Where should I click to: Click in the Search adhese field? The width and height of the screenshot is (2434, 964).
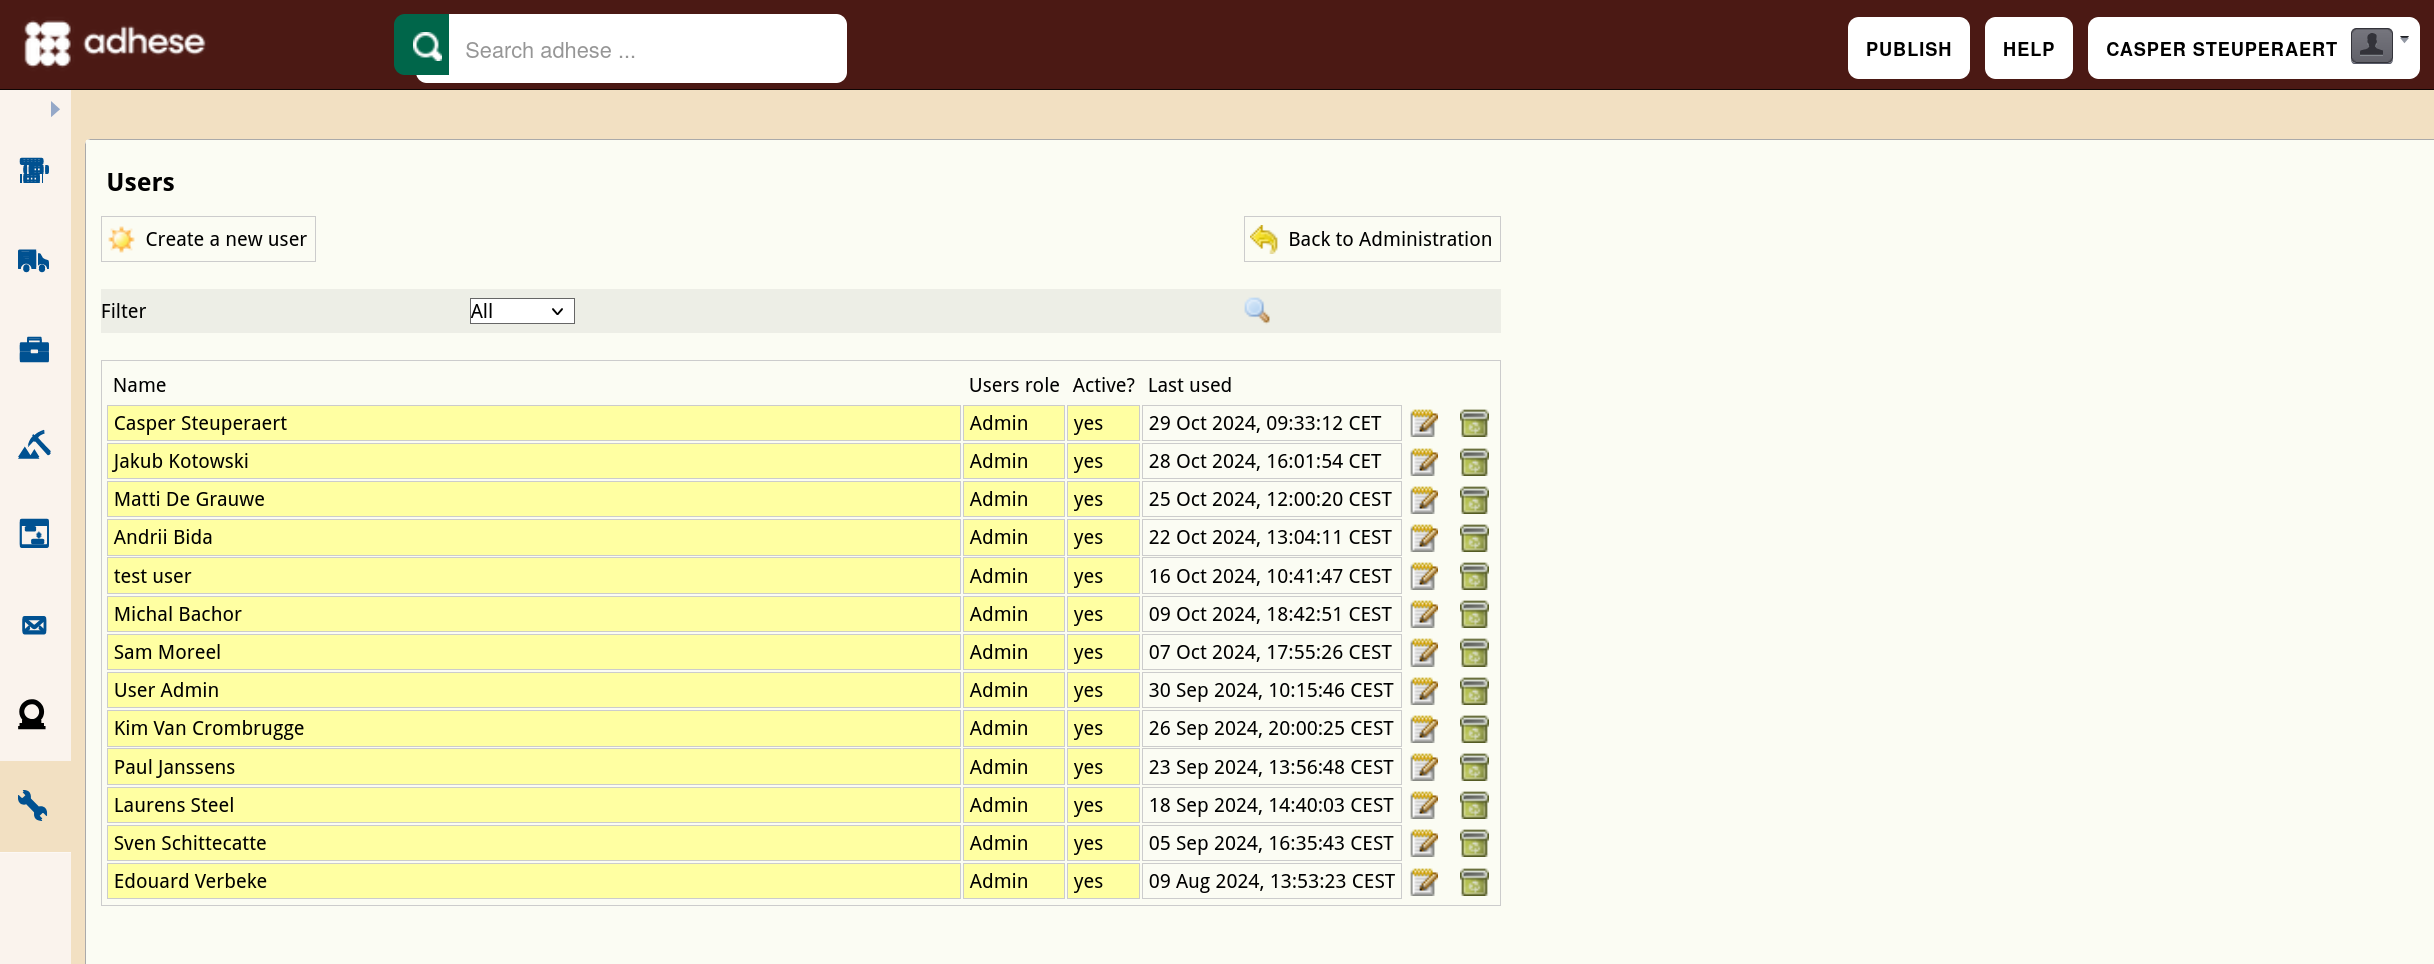[647, 50]
